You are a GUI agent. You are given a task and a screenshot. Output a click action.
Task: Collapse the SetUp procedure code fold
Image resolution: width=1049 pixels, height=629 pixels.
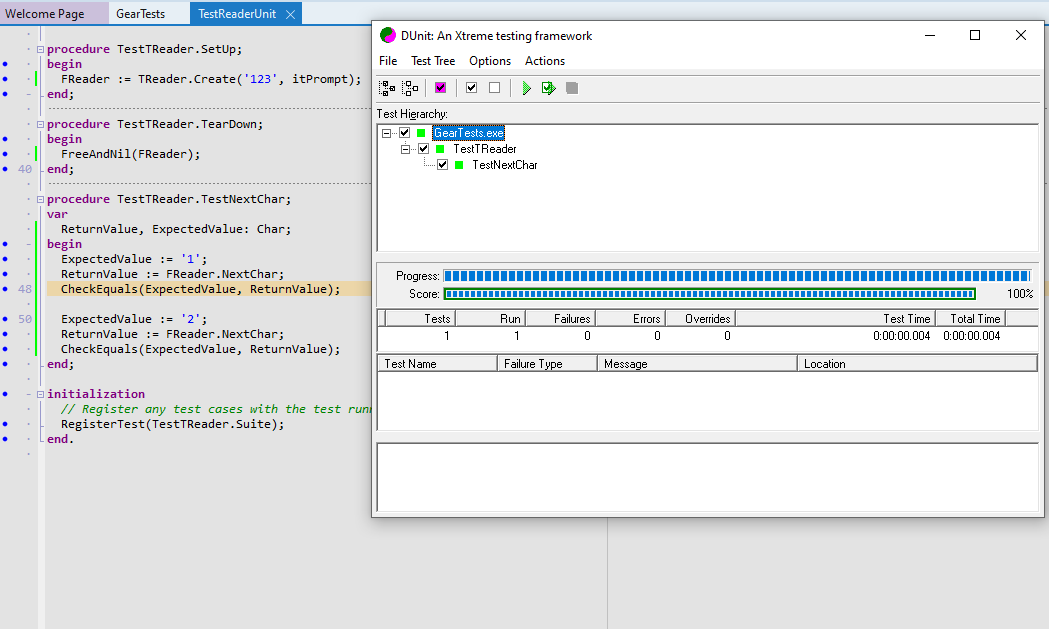[x=39, y=49]
